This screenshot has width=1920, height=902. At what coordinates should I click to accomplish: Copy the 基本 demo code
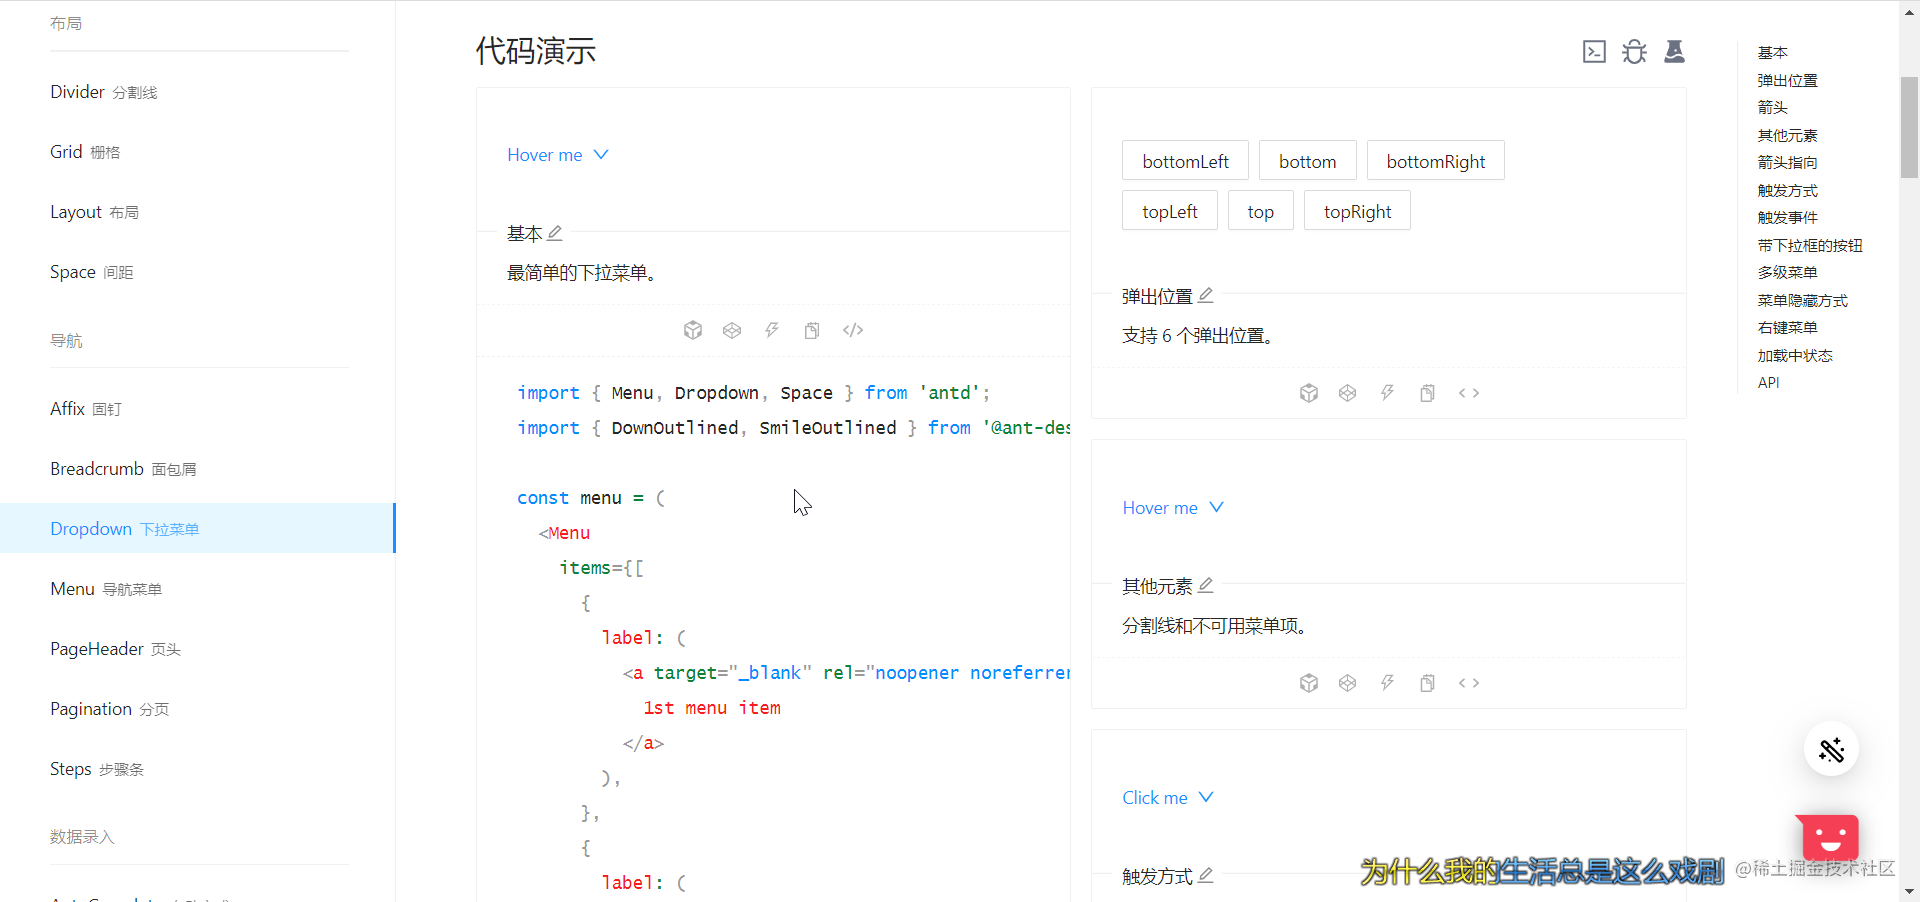(812, 330)
